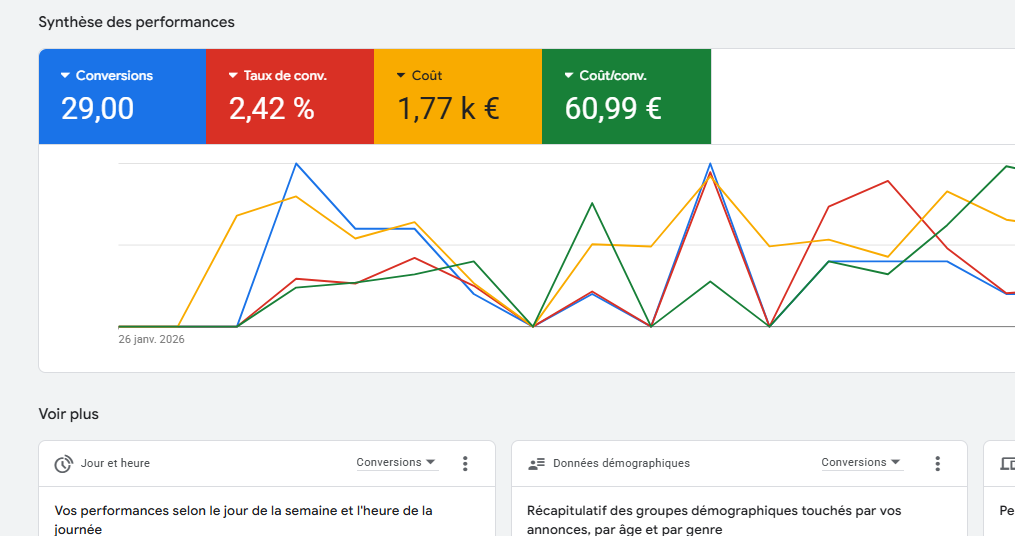
Task: Open the Coût metric dropdown arrow
Action: click(x=401, y=76)
